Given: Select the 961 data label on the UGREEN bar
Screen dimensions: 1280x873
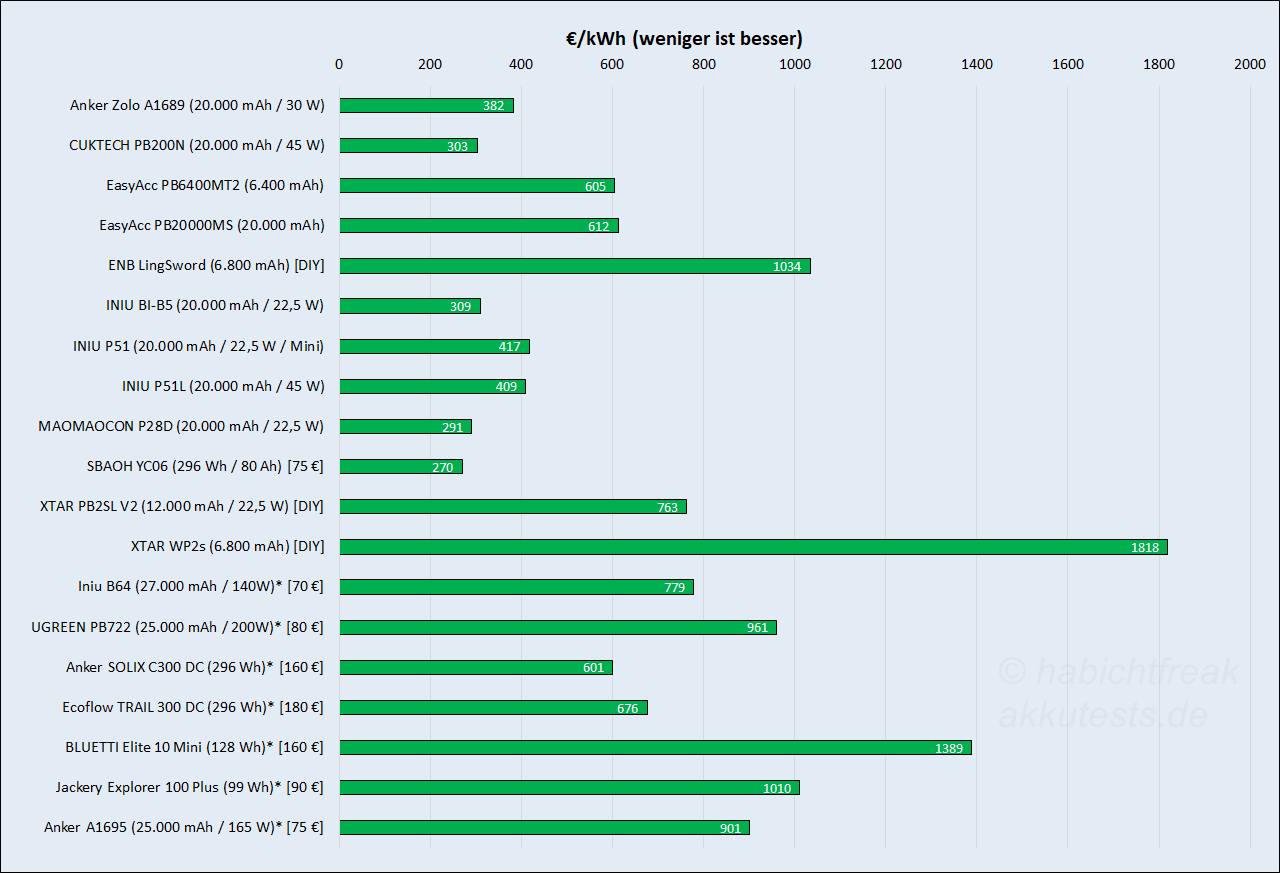Looking at the screenshot, I should (758, 628).
